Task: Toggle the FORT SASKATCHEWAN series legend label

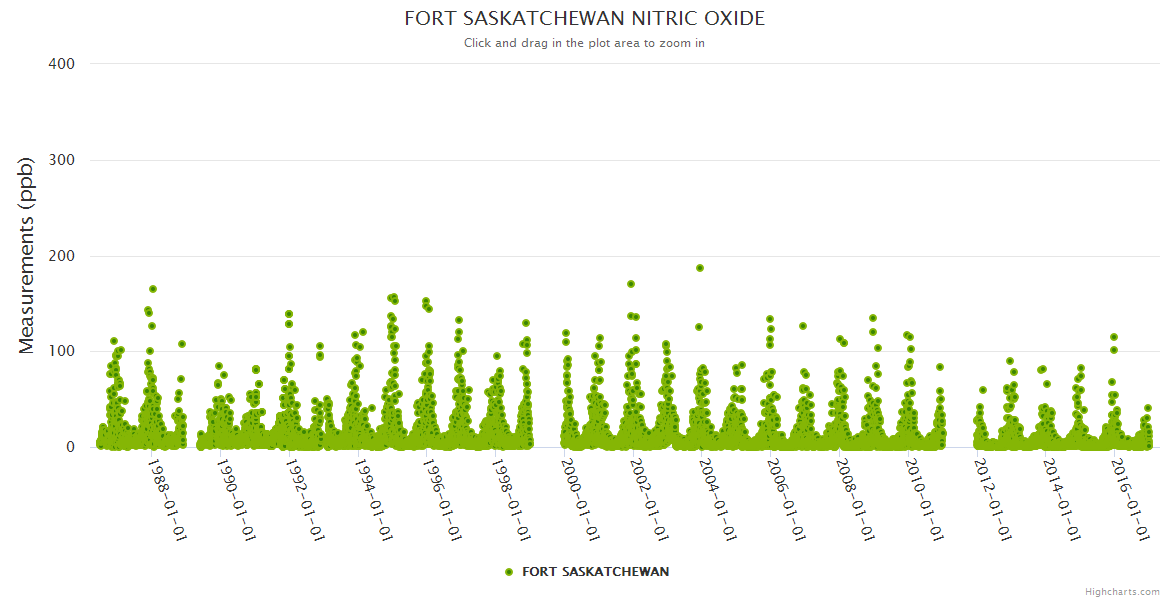Action: pos(595,572)
